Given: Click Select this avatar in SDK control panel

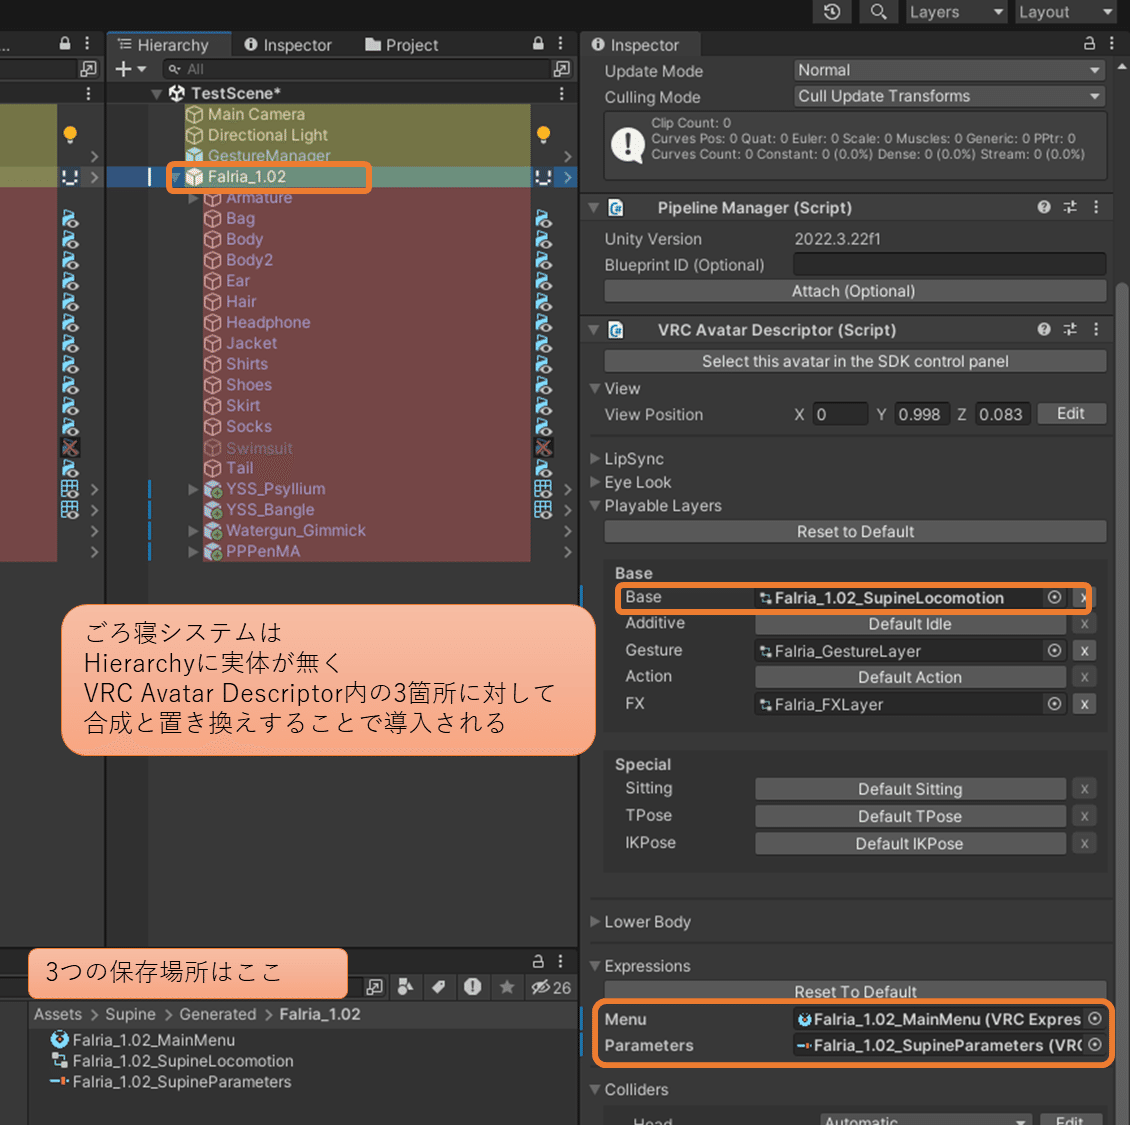Looking at the screenshot, I should [855, 361].
